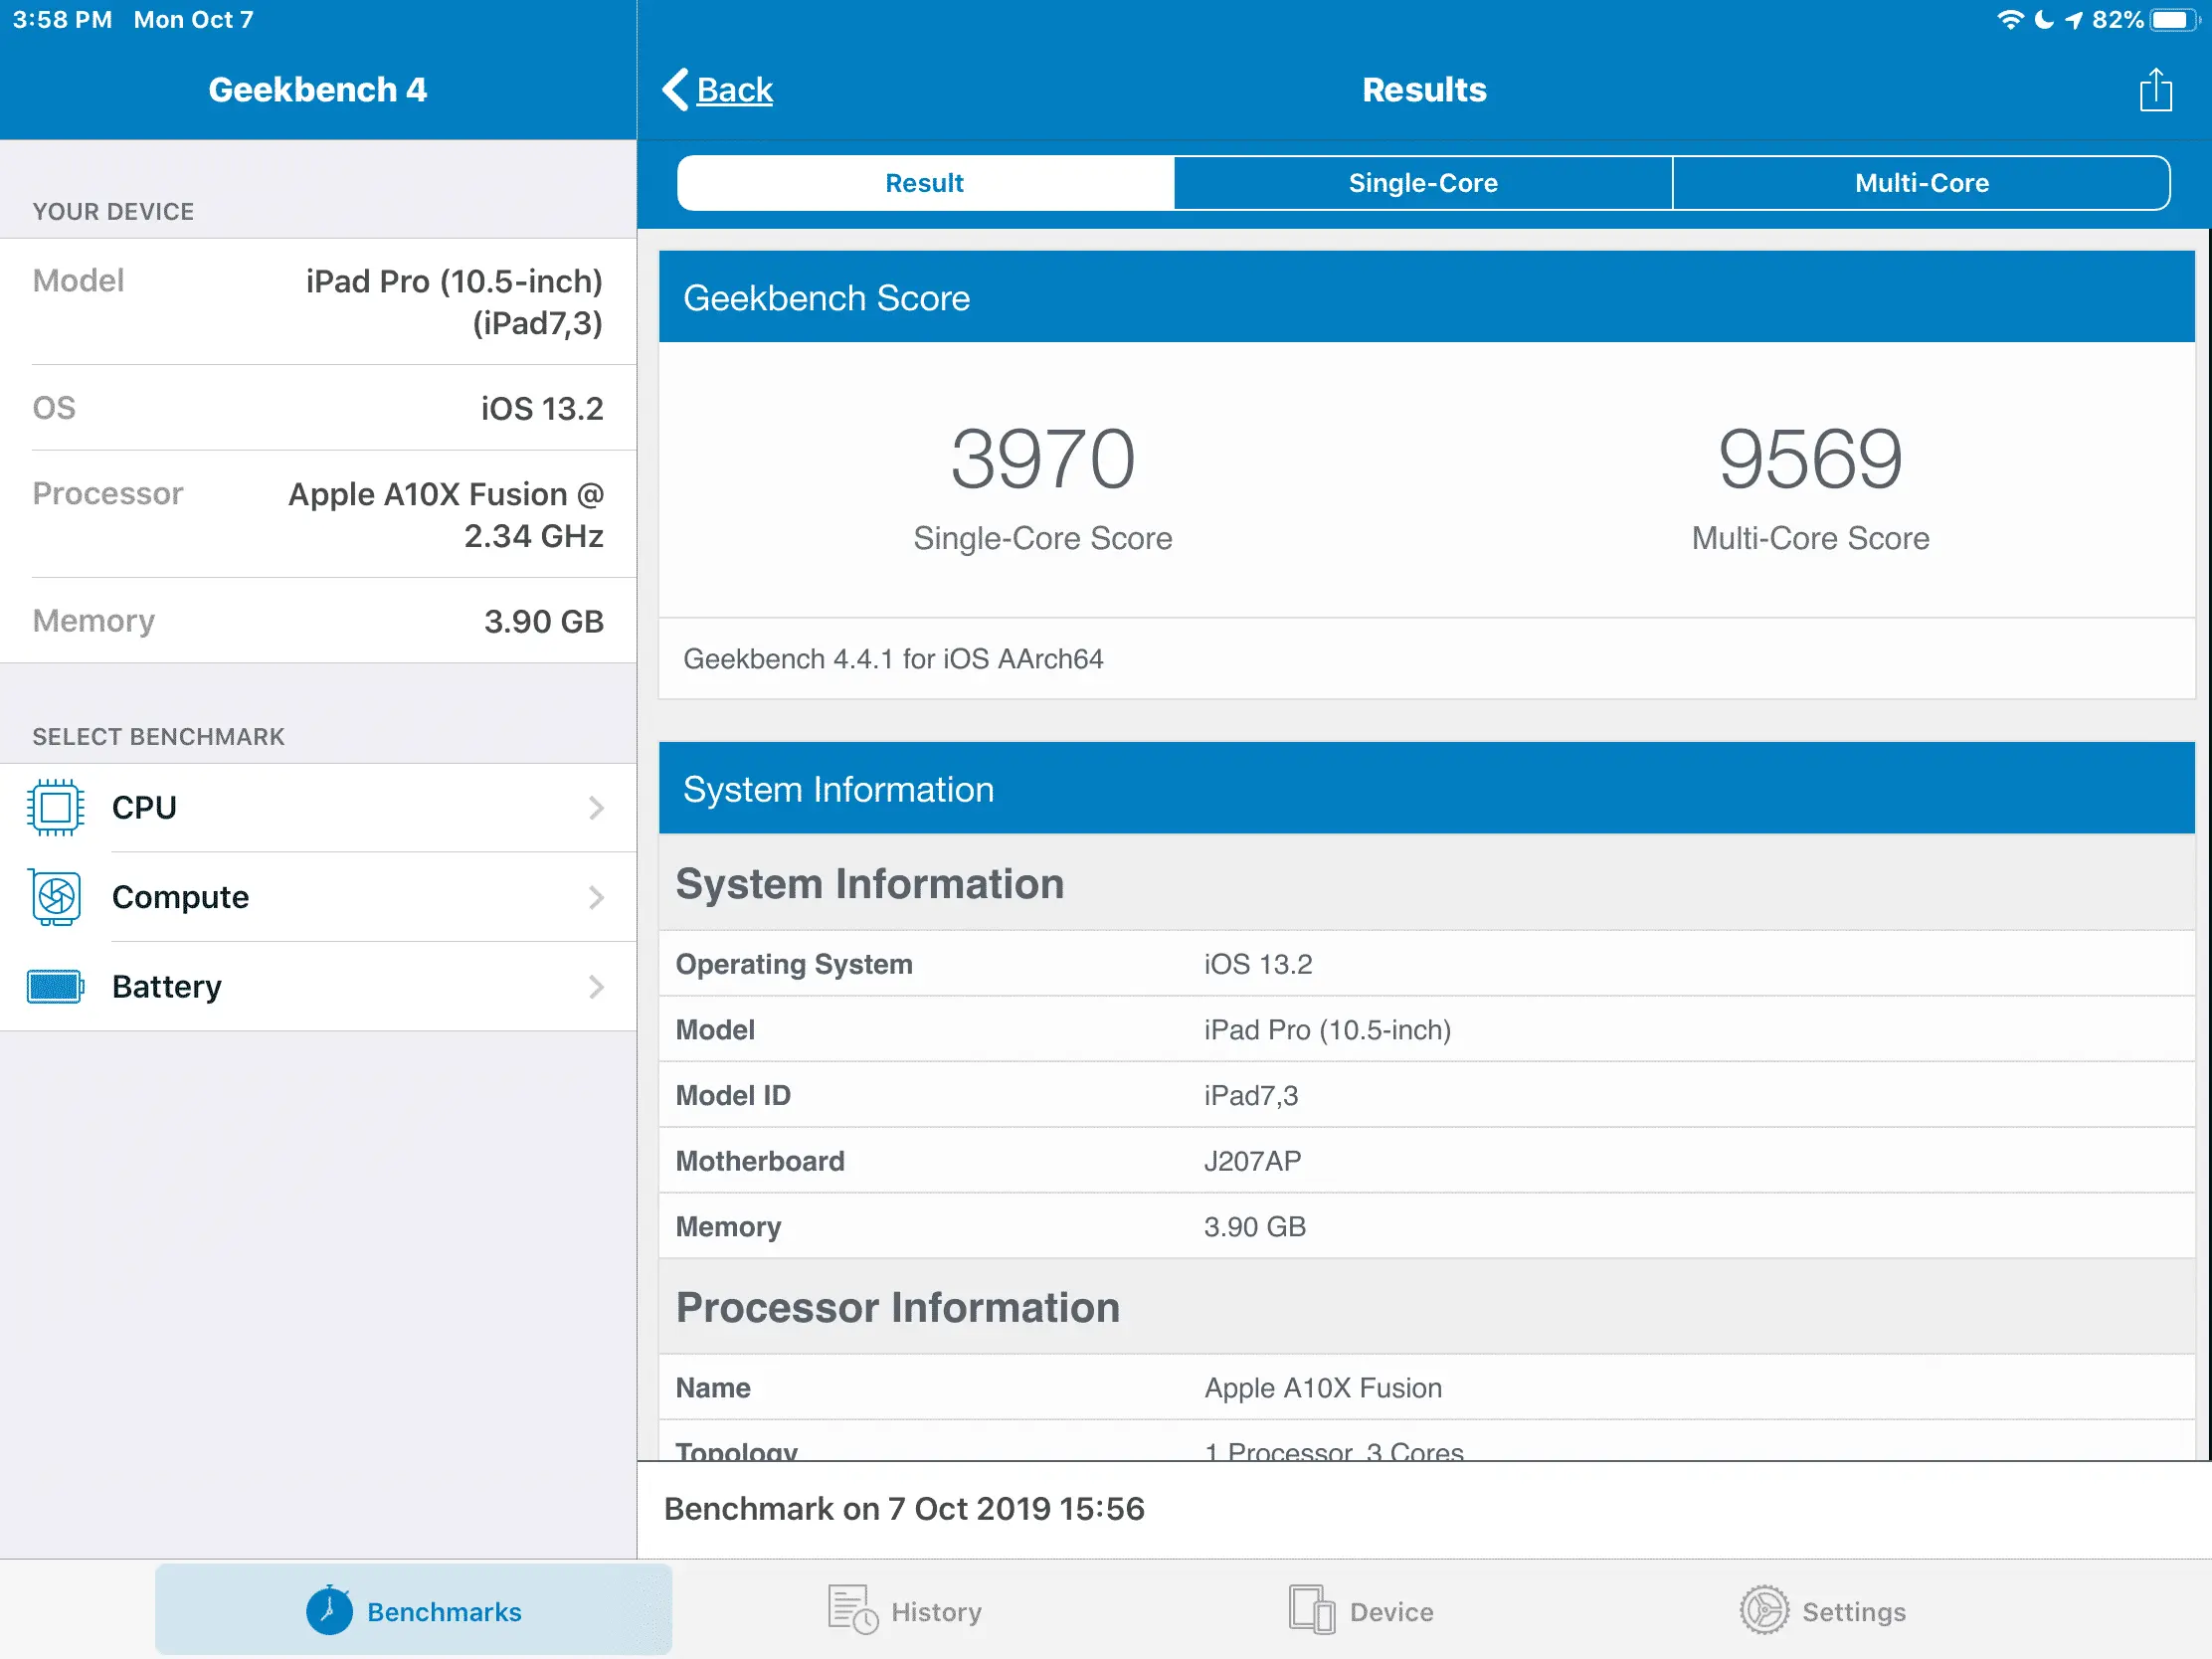Go Back from Results
Viewport: 2212px width, 1659px height.
pos(734,90)
